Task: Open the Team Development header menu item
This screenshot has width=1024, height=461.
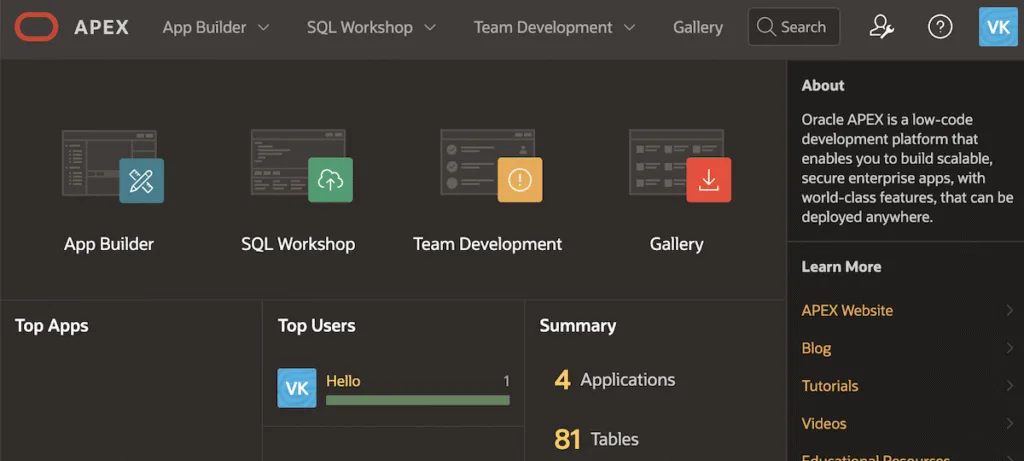Action: click(x=543, y=27)
